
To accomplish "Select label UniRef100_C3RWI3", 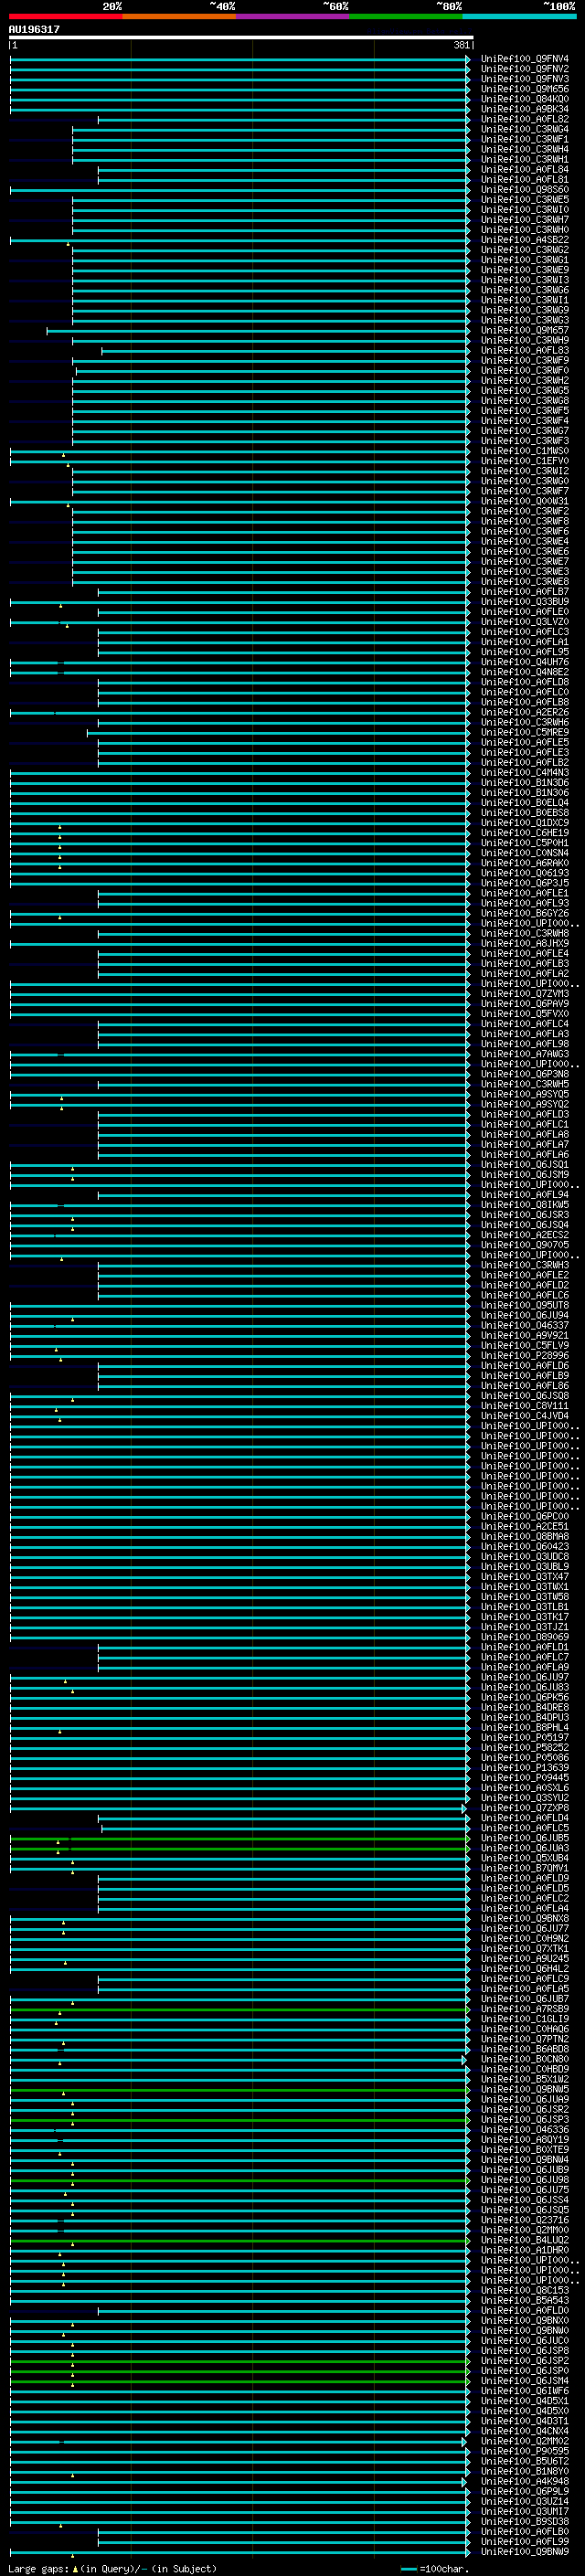I will 524,280.
